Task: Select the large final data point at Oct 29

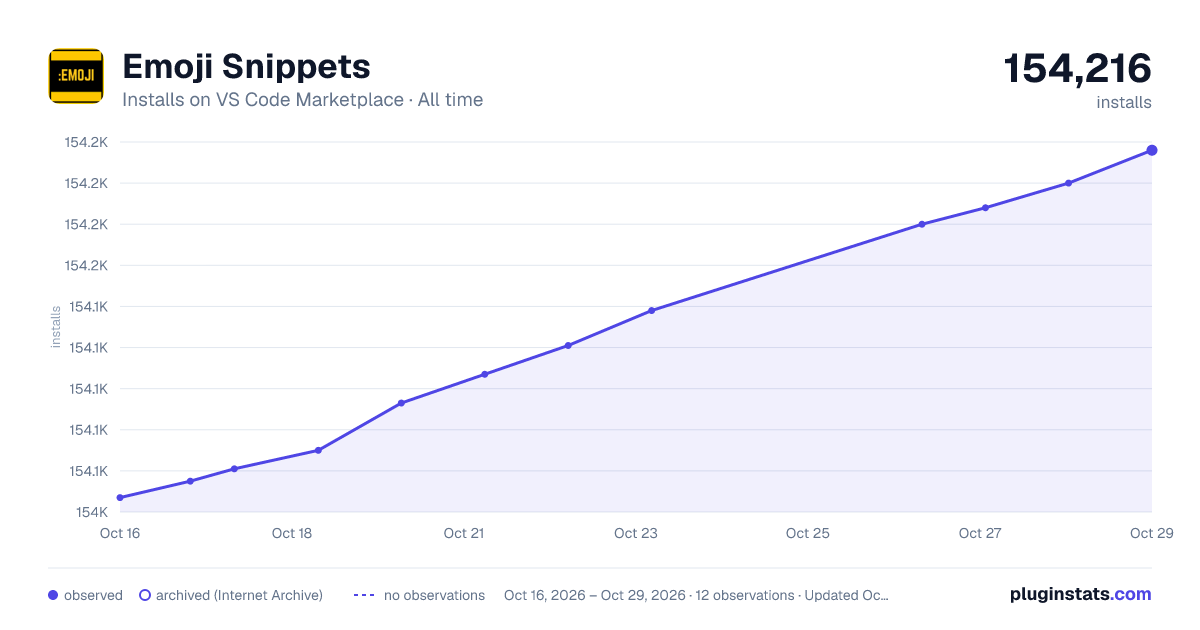Action: 1152,150
